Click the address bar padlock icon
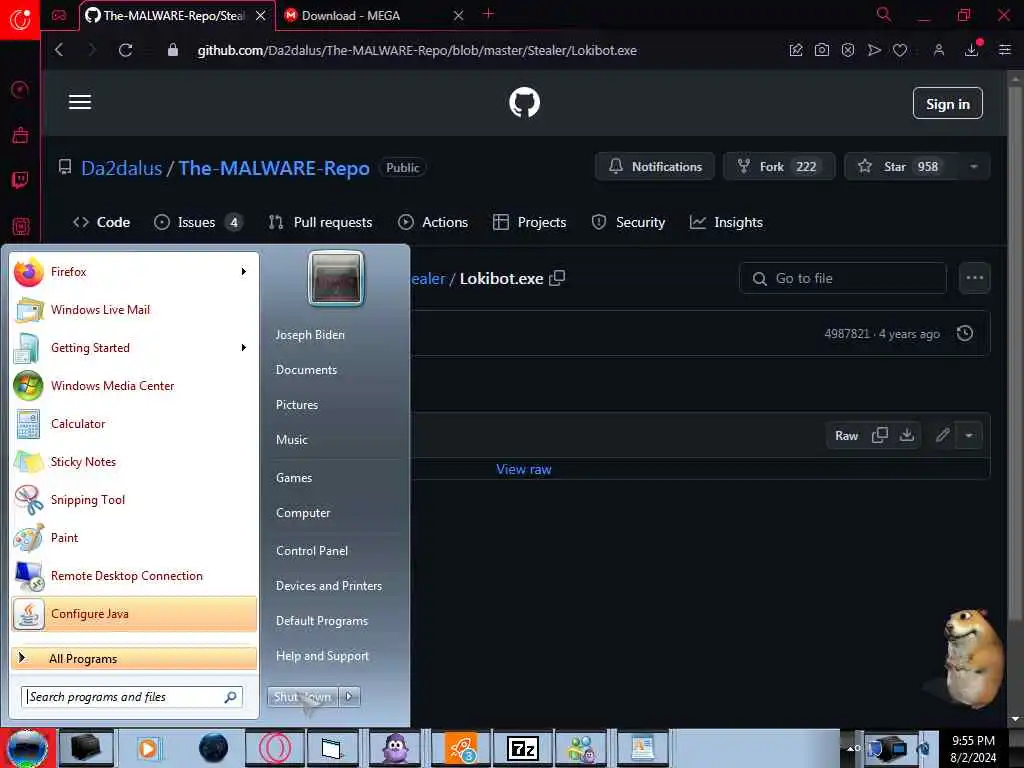 tap(172, 50)
